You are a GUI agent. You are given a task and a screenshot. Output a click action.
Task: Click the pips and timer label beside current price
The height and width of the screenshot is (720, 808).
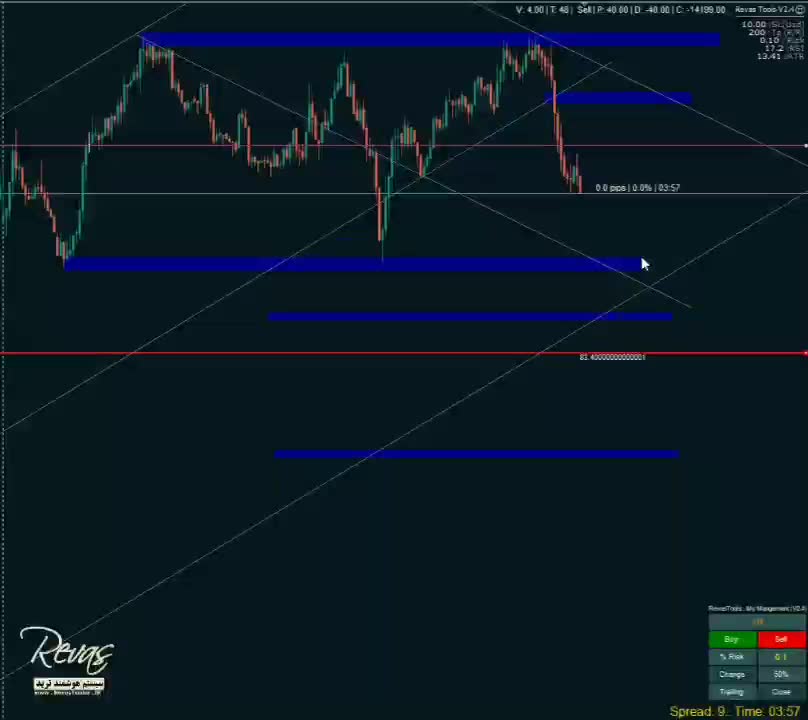click(x=637, y=188)
